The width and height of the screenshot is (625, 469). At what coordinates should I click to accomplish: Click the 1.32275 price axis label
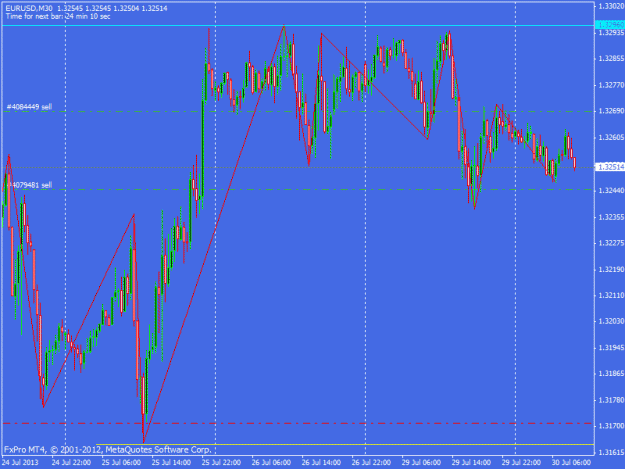pos(611,243)
